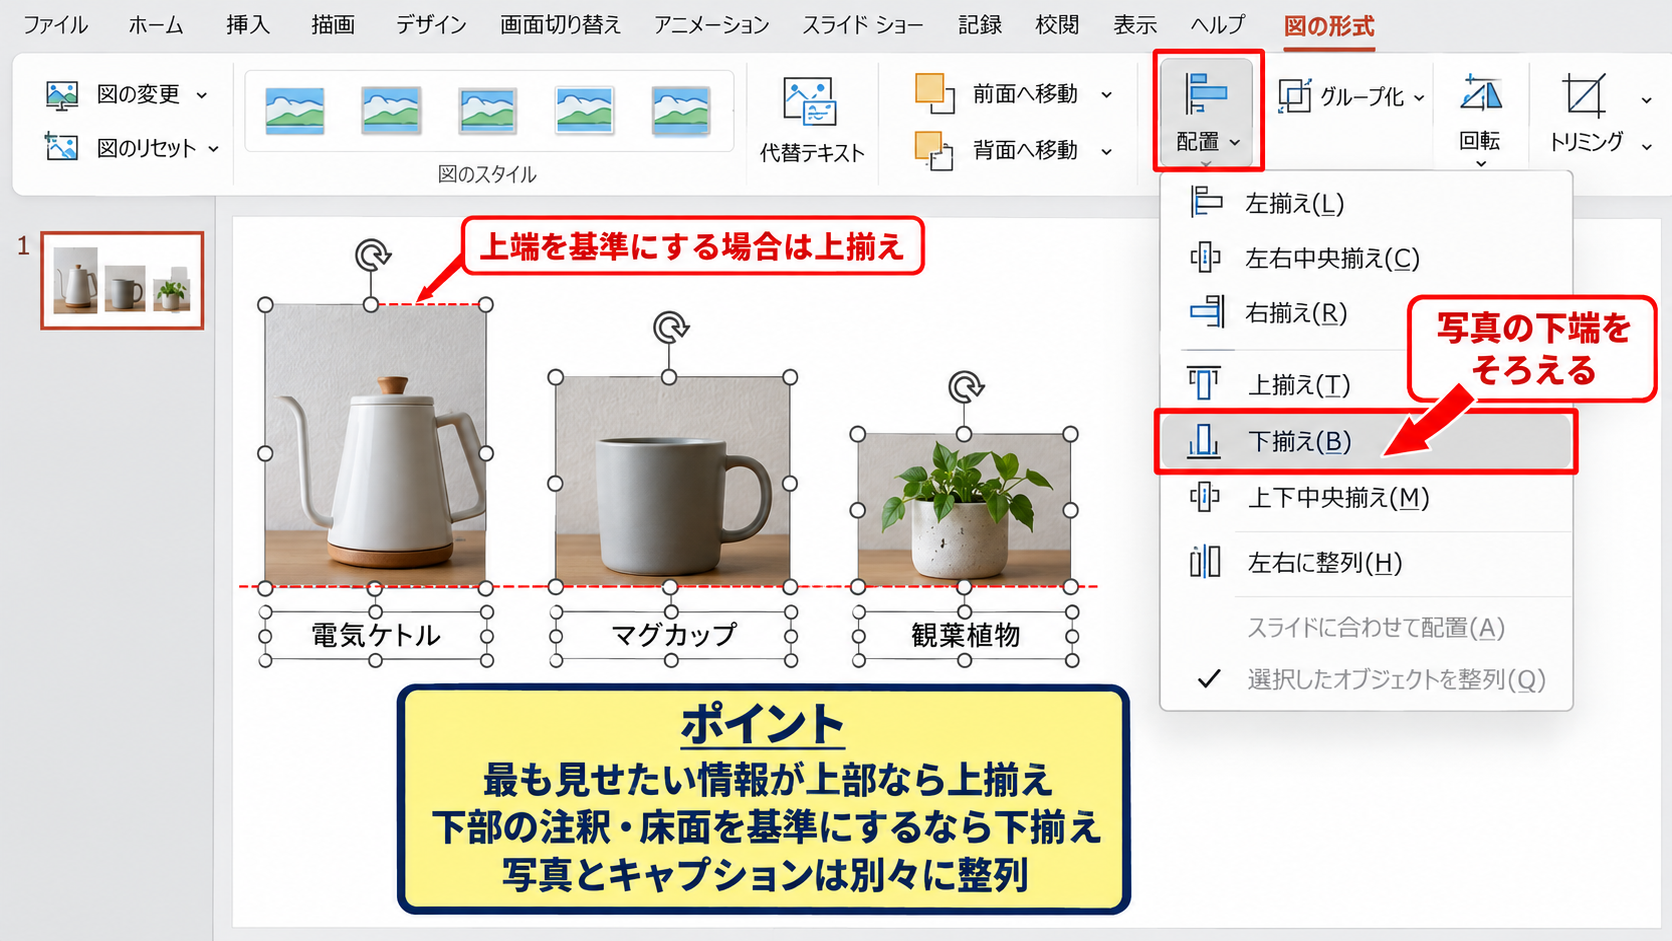Image resolution: width=1672 pixels, height=941 pixels.
Task: Click the グループ化 group icon
Action: click(x=1295, y=96)
